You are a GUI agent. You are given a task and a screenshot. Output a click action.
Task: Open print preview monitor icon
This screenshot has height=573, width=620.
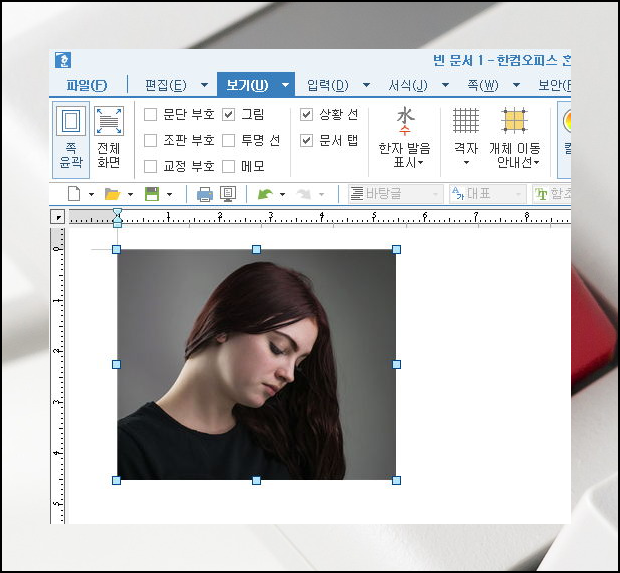[x=228, y=194]
